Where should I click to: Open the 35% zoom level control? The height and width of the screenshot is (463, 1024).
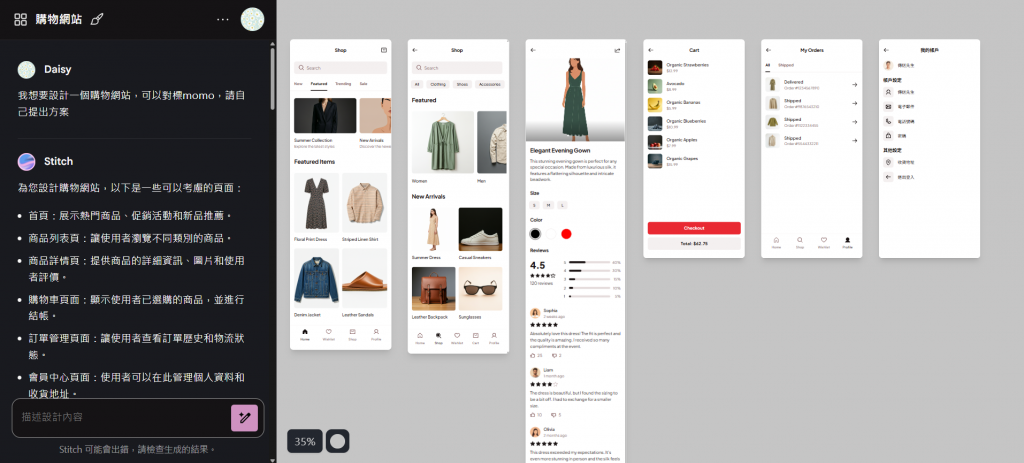point(304,441)
